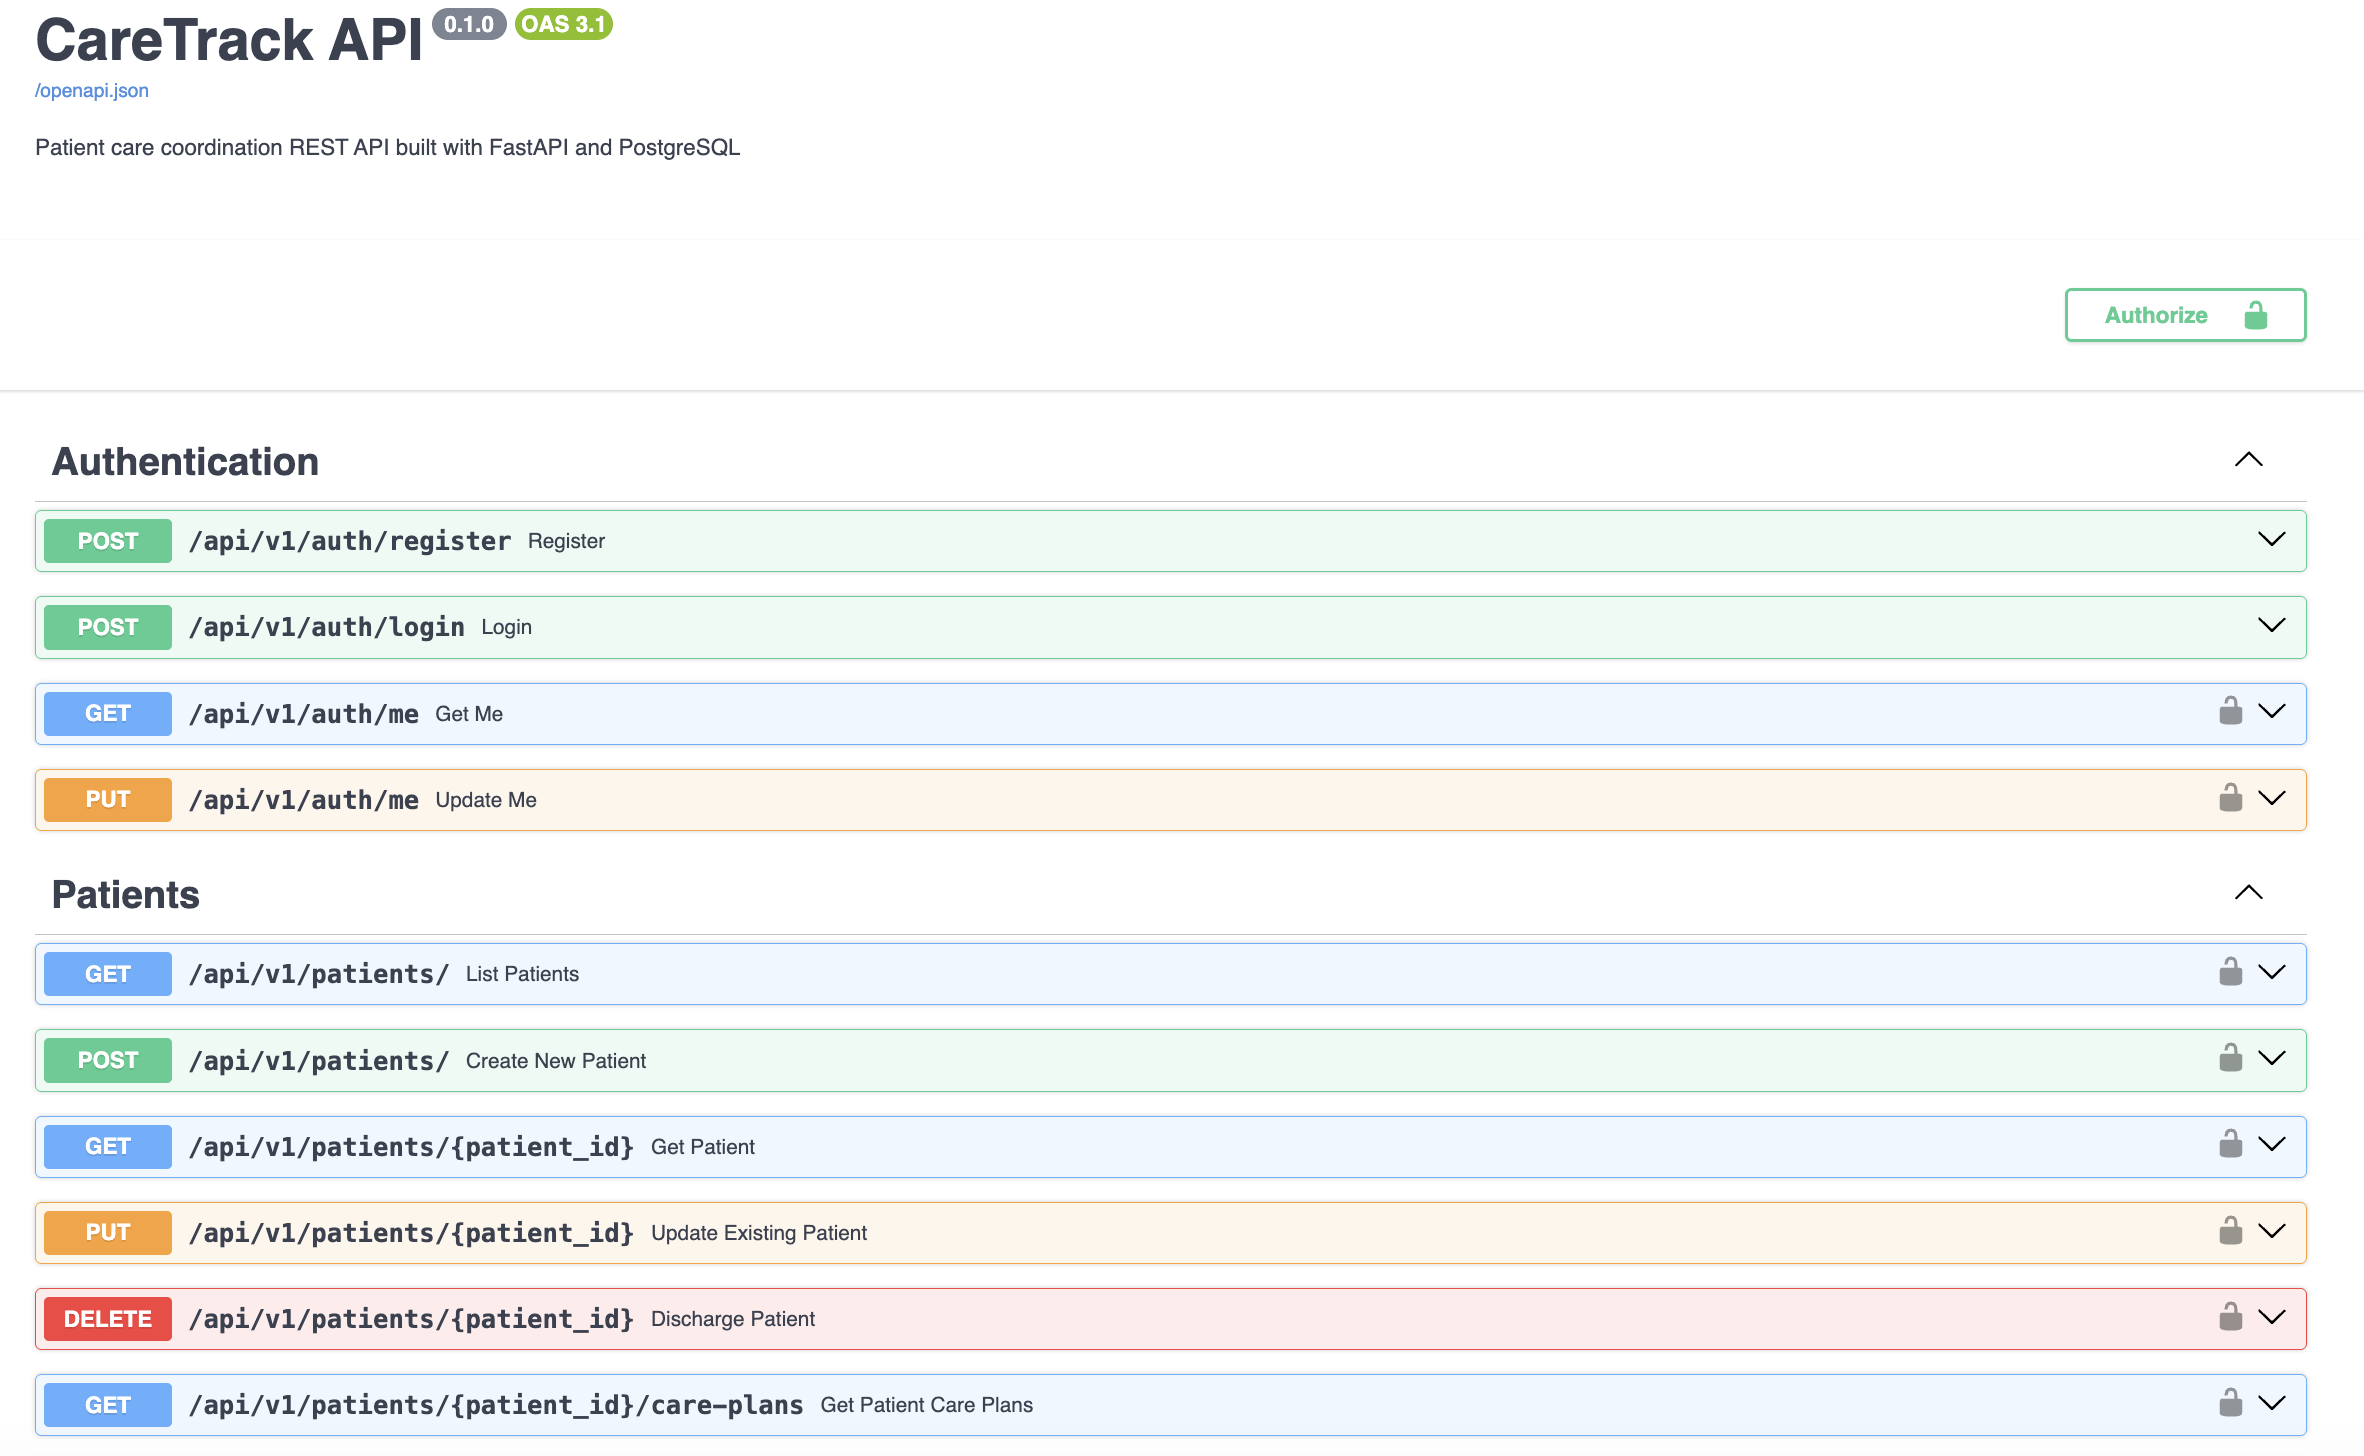Click the lock icon on GET /api/v1/auth/me
This screenshot has height=1456, width=2364.
[x=2230, y=712]
